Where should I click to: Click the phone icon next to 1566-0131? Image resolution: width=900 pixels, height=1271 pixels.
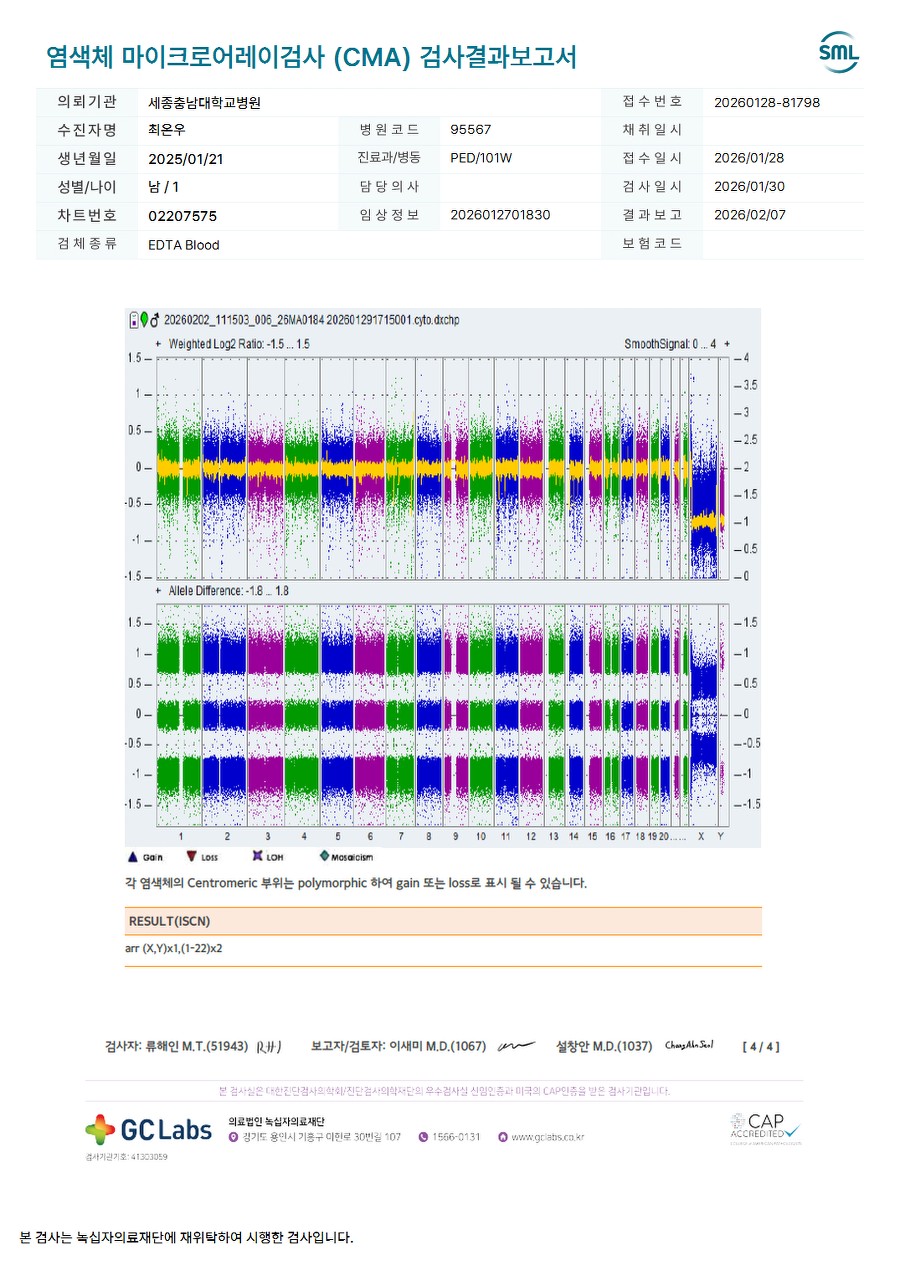click(423, 1137)
